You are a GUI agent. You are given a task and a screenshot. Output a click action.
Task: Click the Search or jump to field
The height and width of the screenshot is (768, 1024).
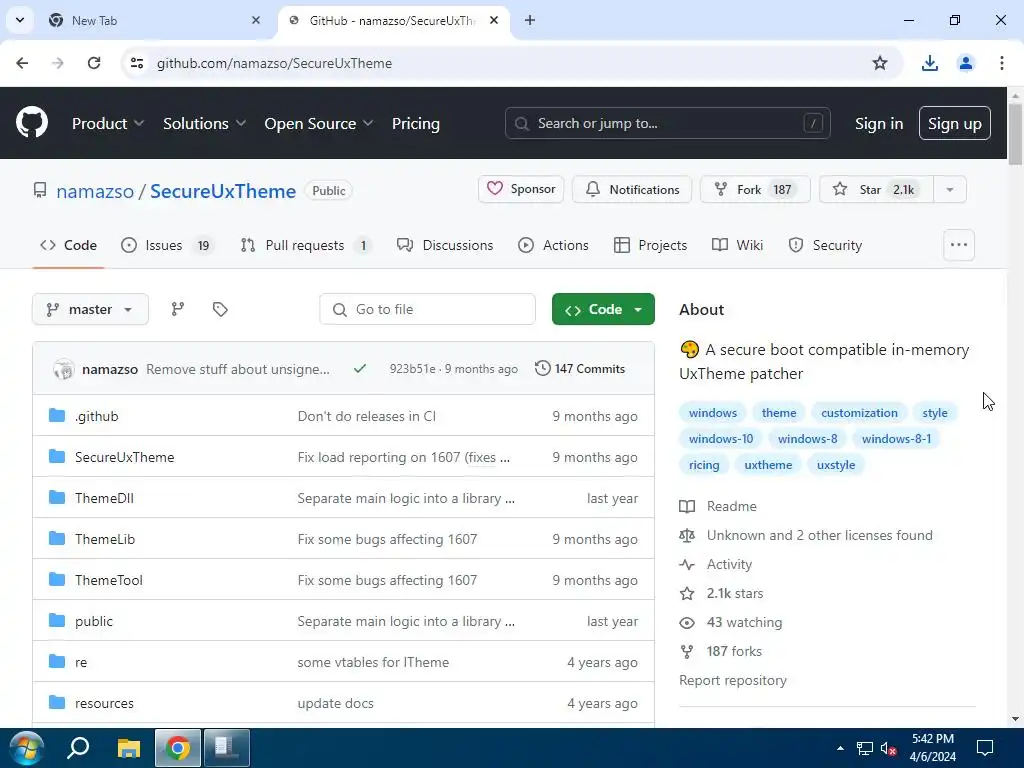tap(667, 123)
